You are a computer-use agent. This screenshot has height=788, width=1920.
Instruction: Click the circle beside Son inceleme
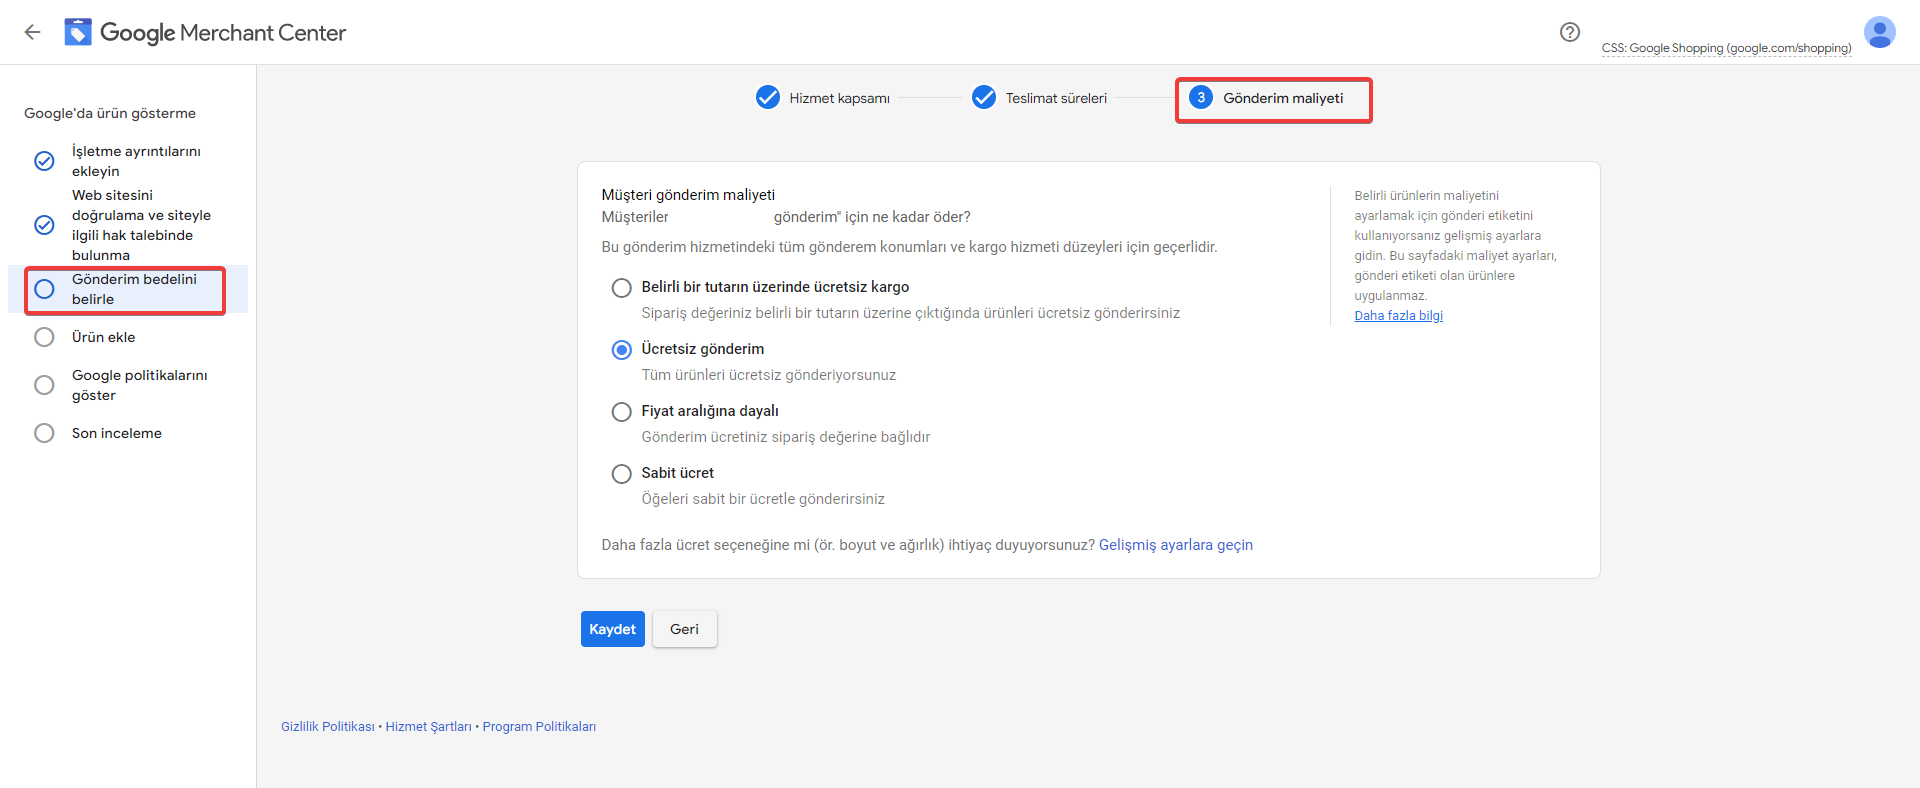(x=44, y=433)
